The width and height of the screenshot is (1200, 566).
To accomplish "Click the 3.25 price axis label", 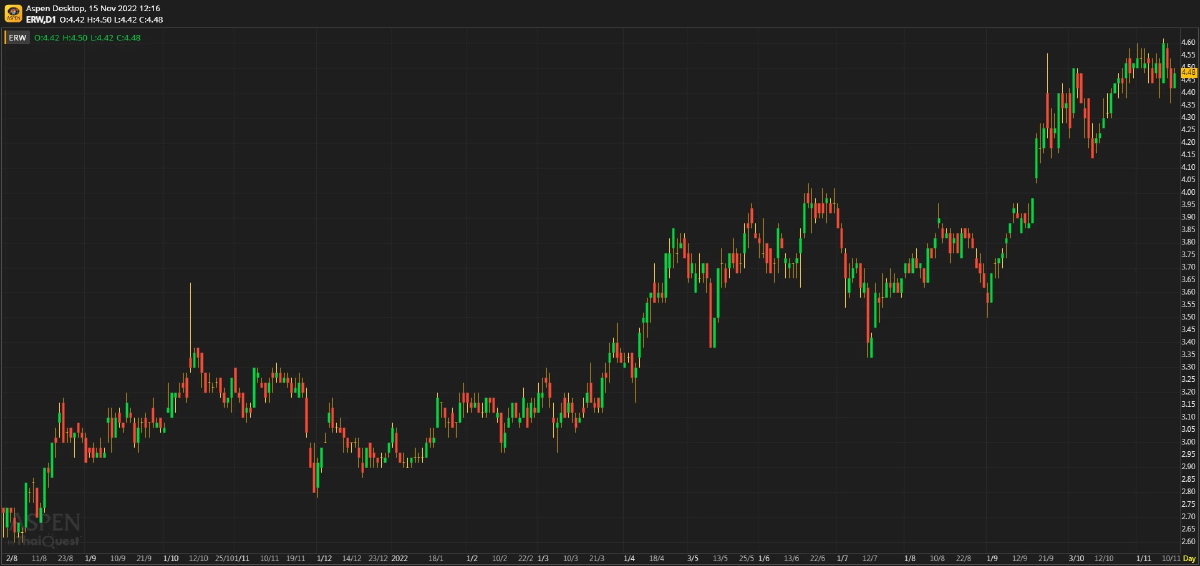I will click(x=1188, y=379).
